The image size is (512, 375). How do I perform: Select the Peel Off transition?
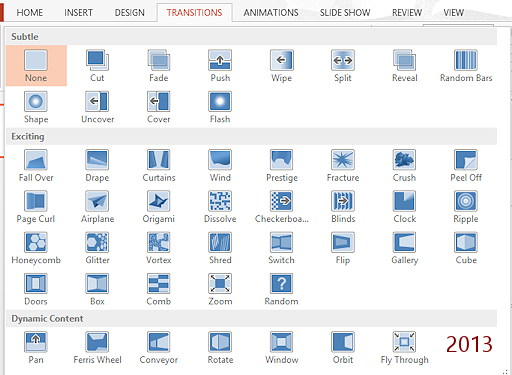[x=466, y=165]
